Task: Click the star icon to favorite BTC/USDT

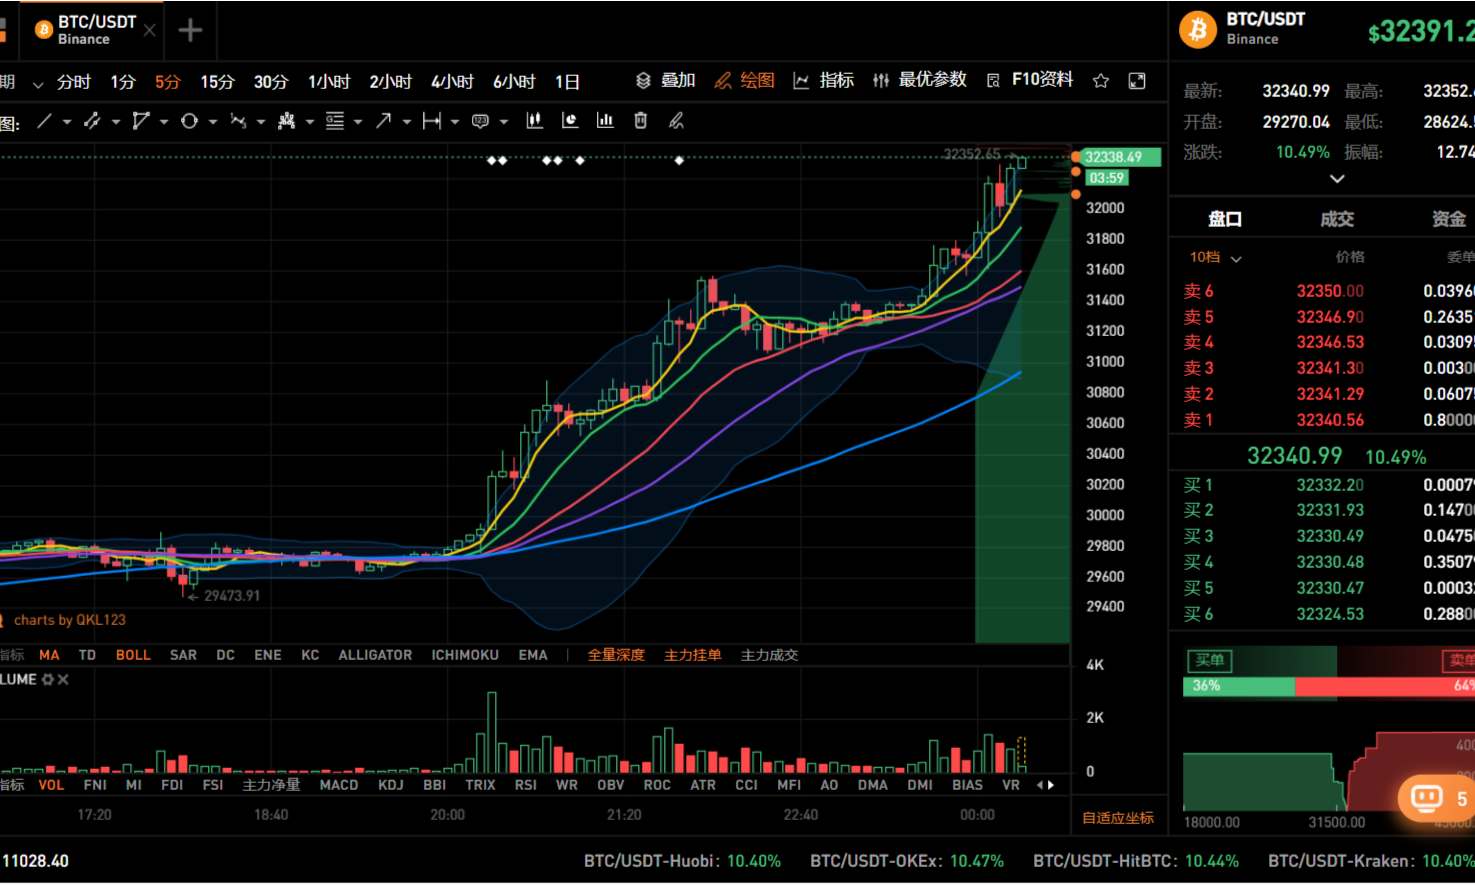Action: 1101,81
